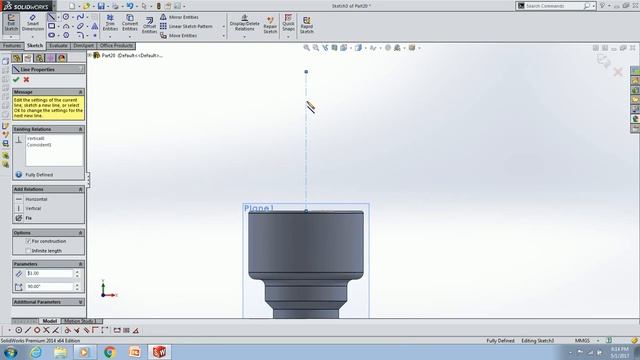Select Coincident1 in Existing Relations list

coord(39,145)
